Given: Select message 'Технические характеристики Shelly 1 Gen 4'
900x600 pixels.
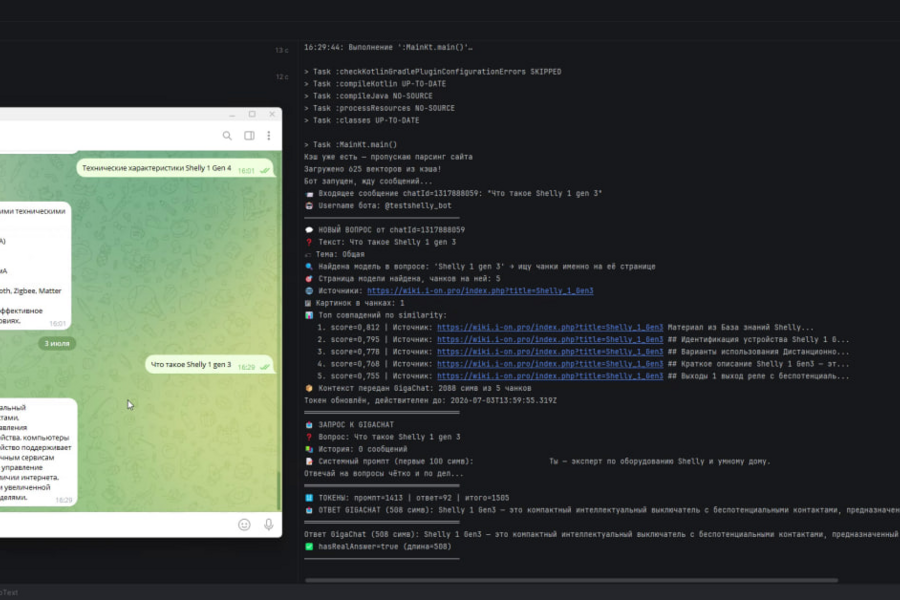Looking at the screenshot, I should click(x=174, y=168).
